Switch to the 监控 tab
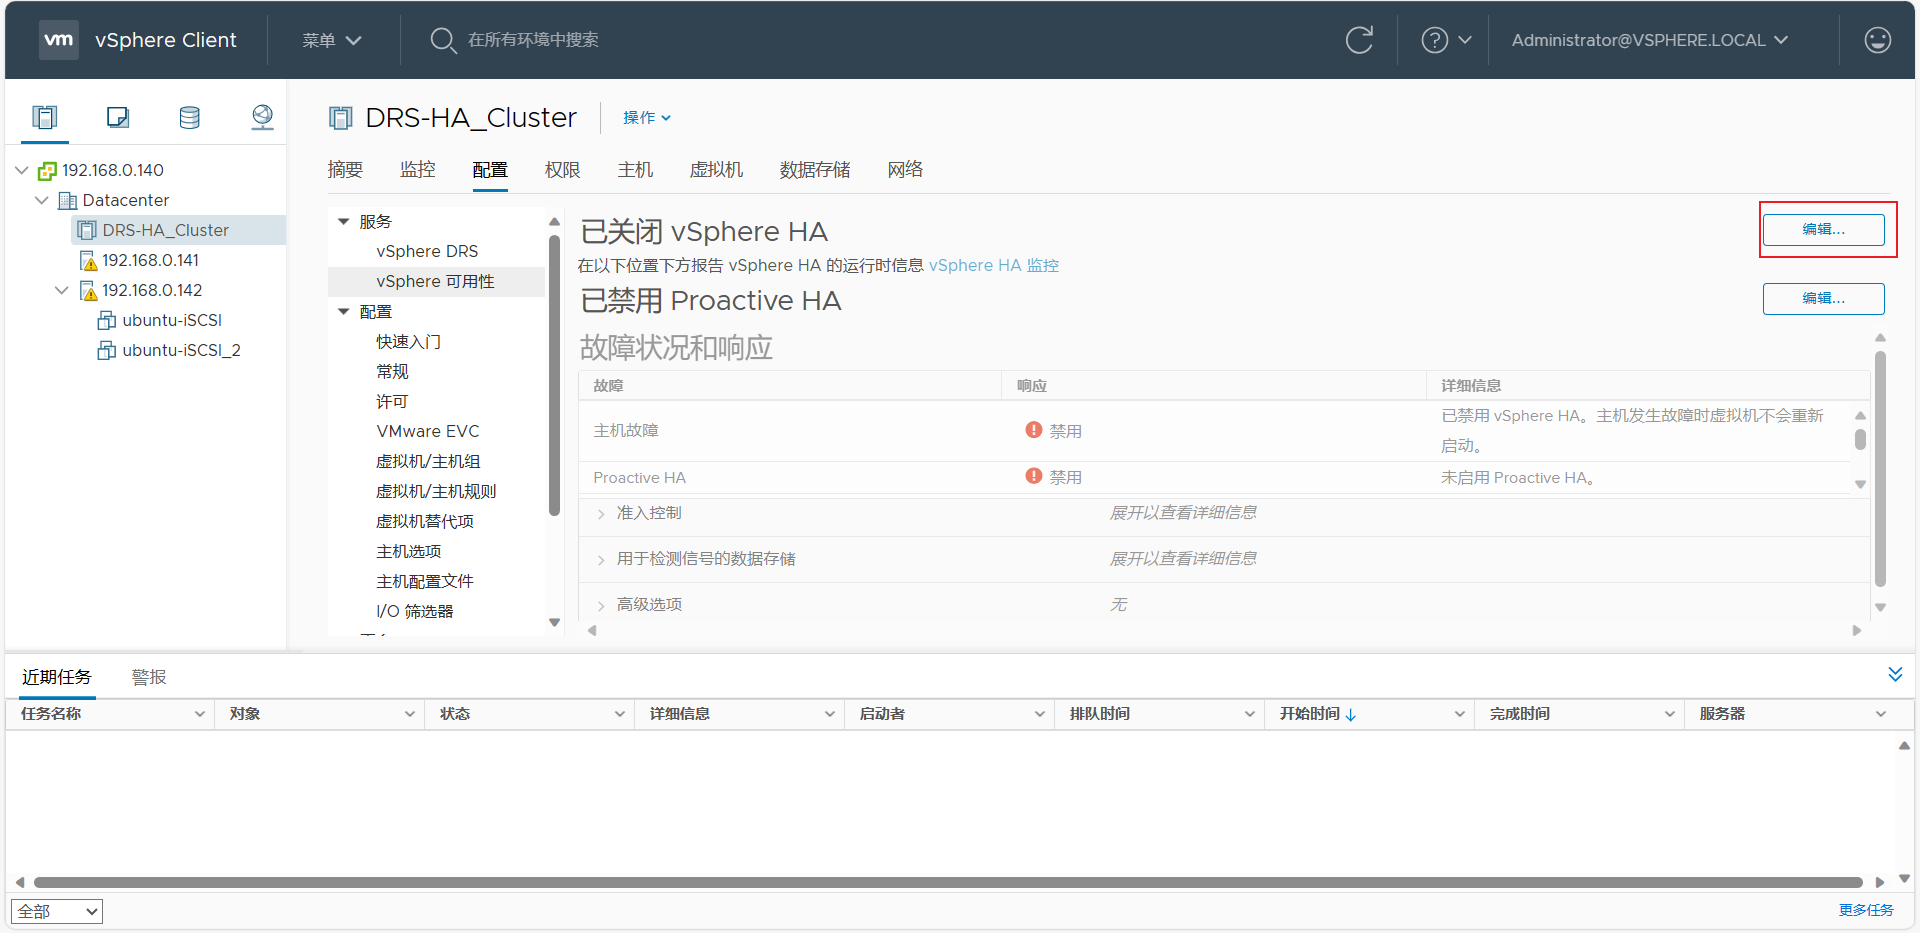 [x=417, y=170]
